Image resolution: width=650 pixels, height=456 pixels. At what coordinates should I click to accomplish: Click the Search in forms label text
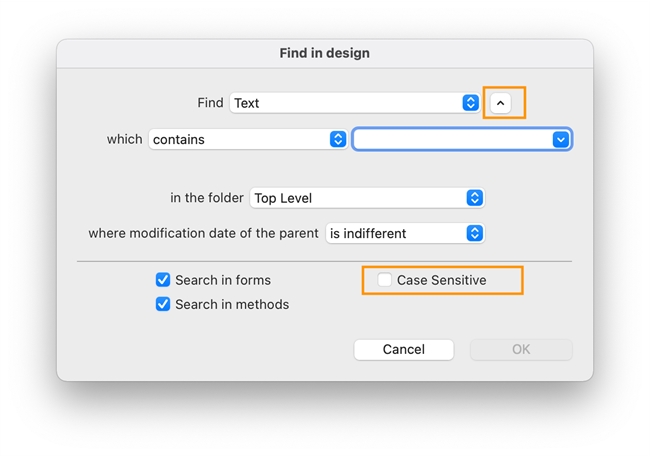point(223,280)
